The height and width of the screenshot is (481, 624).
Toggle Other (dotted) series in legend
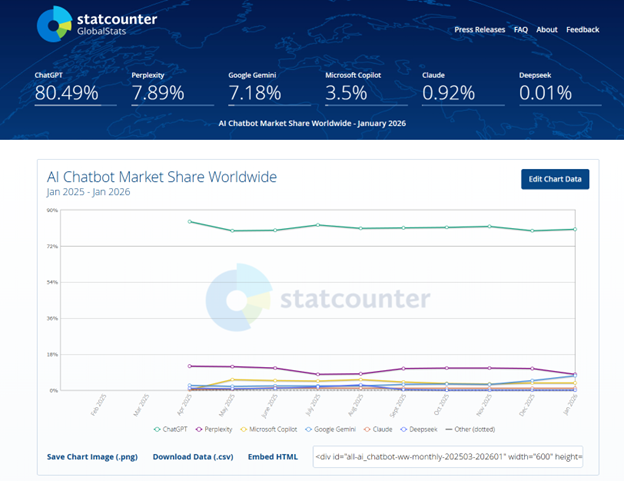470,429
